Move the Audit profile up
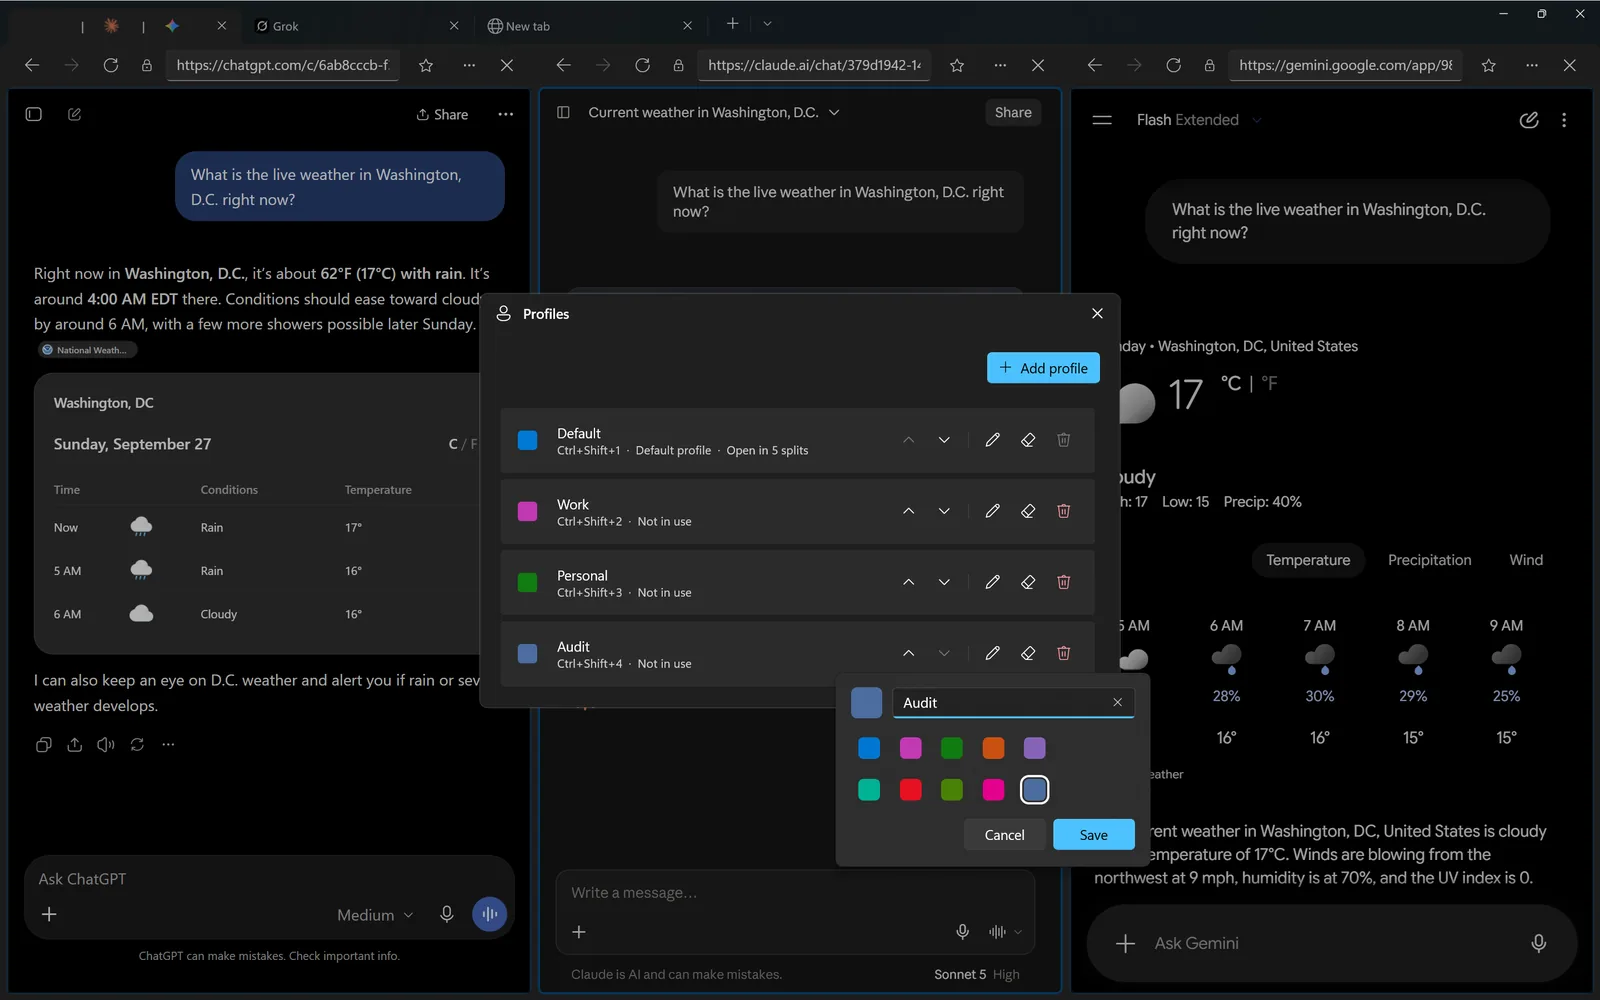The width and height of the screenshot is (1600, 1000). tap(908, 653)
